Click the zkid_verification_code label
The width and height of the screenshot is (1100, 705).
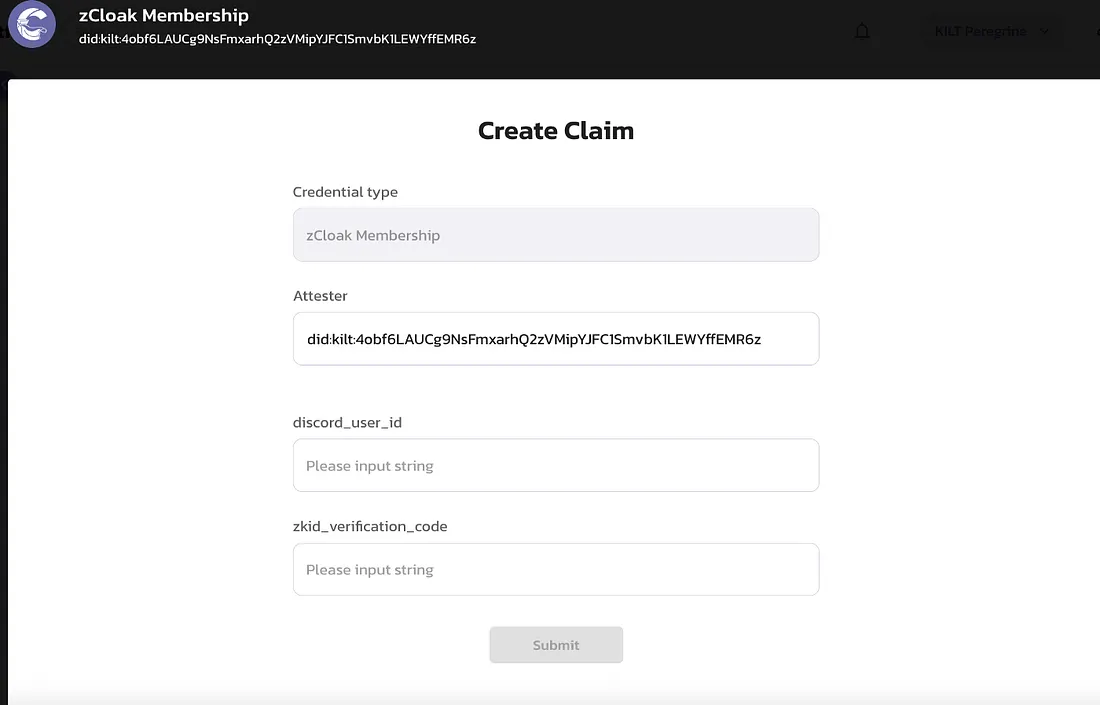tap(370, 526)
